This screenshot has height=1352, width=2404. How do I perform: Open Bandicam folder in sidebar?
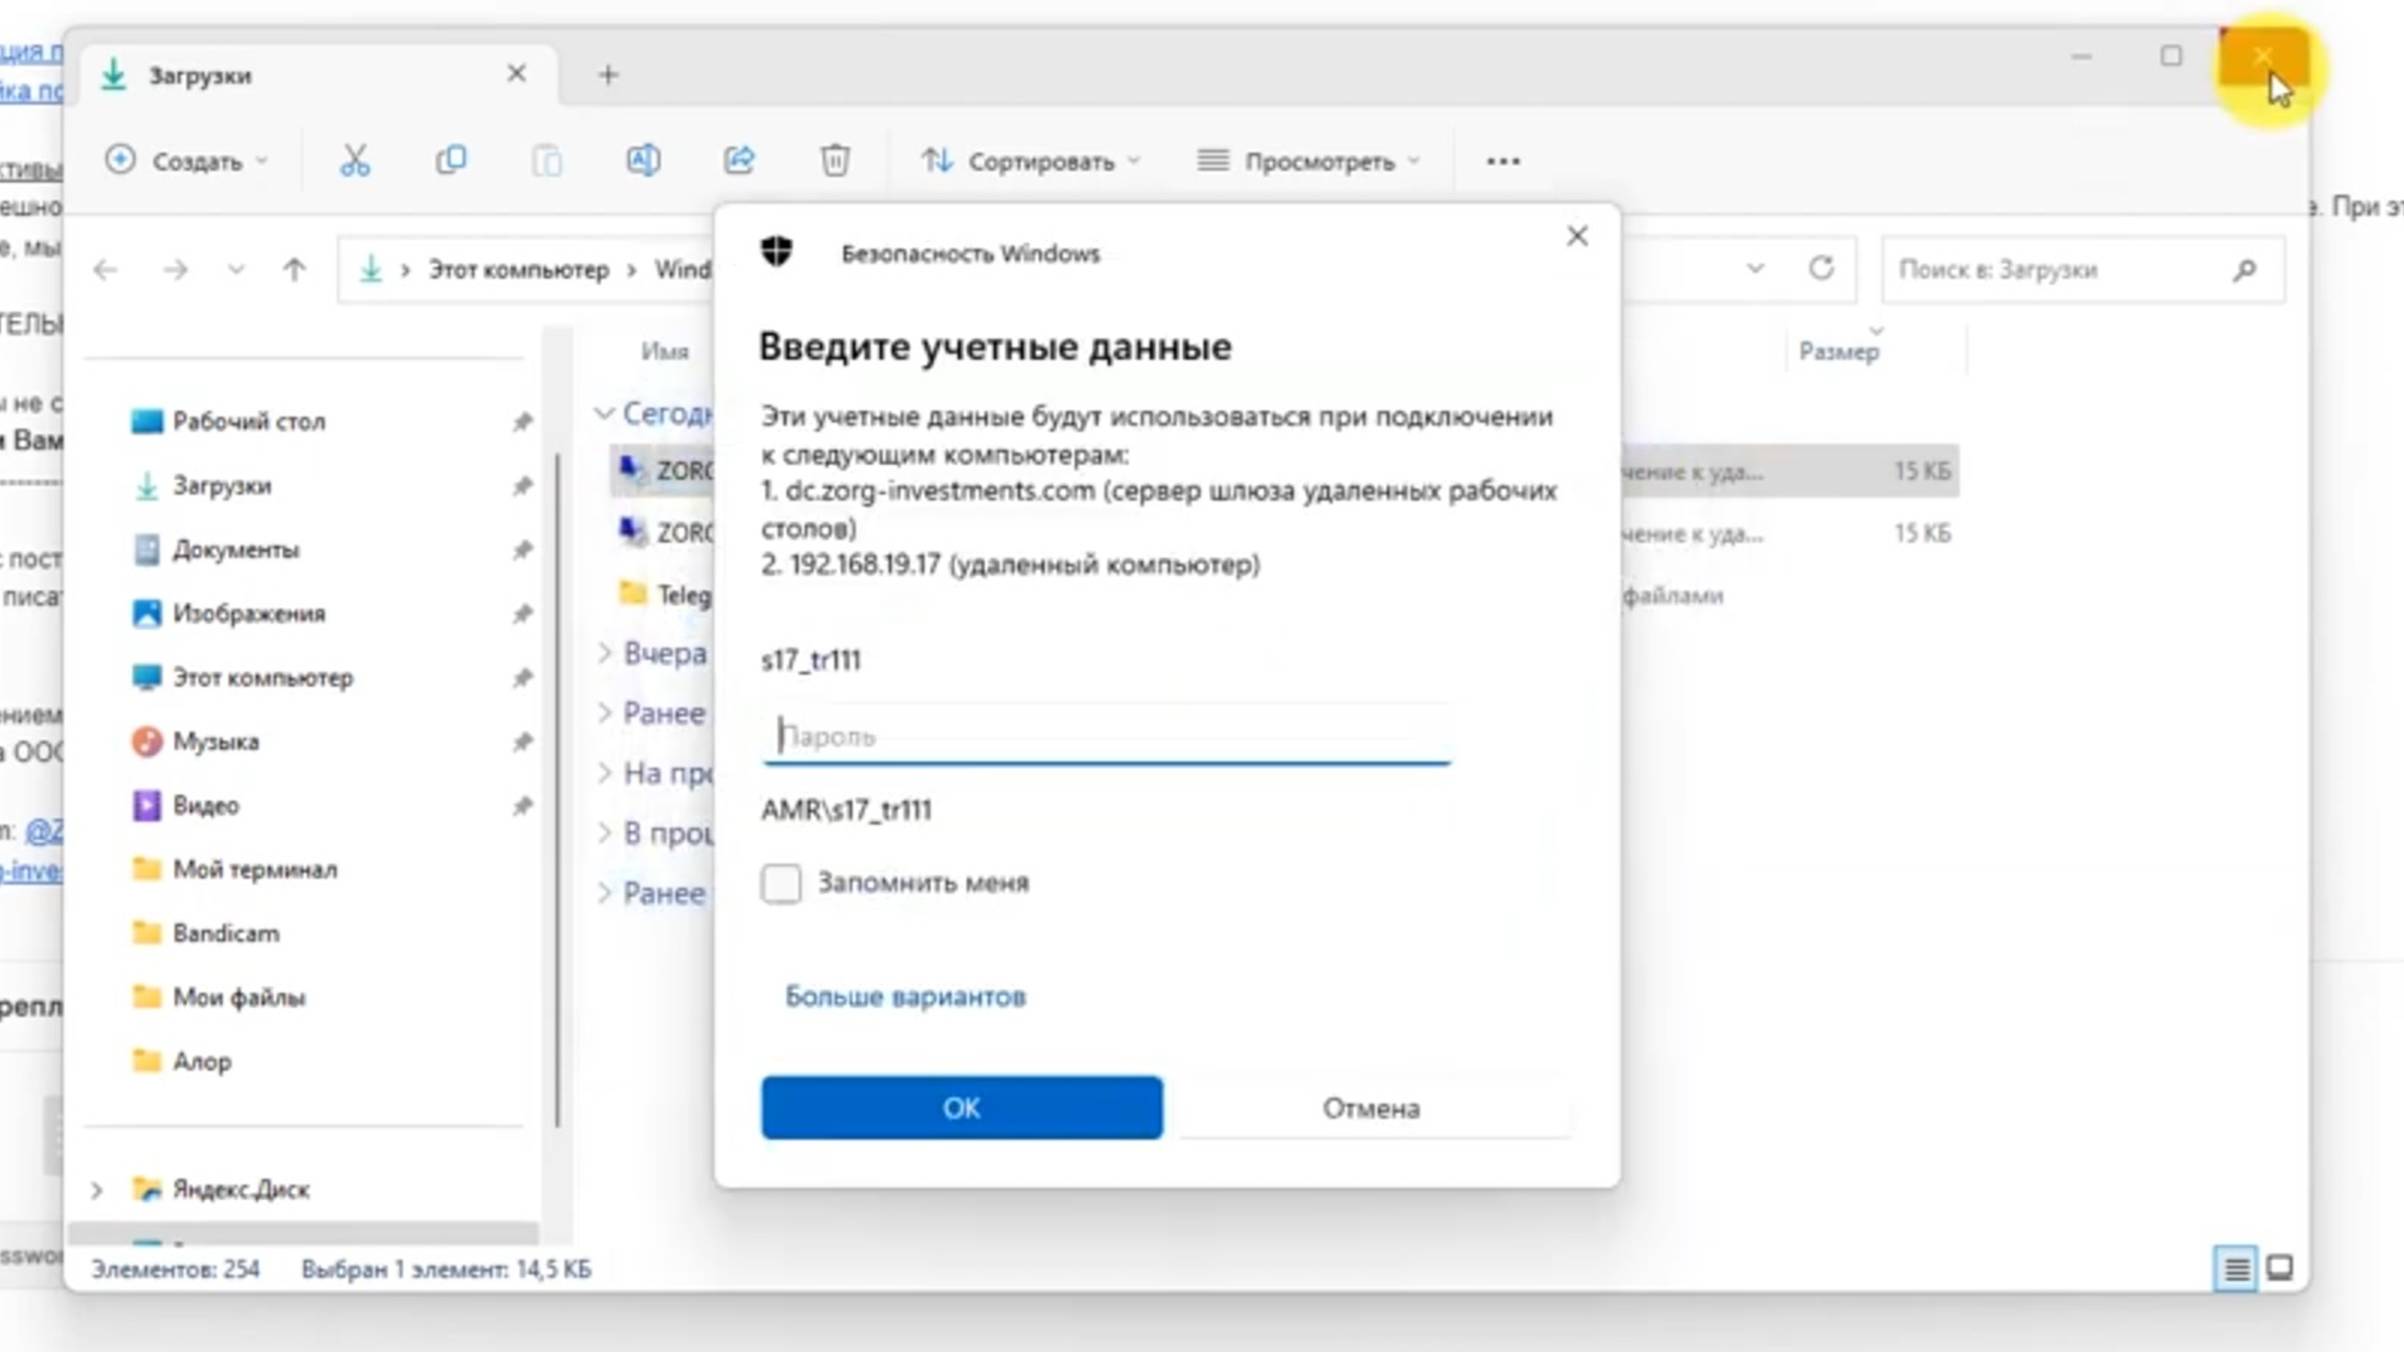(x=226, y=933)
